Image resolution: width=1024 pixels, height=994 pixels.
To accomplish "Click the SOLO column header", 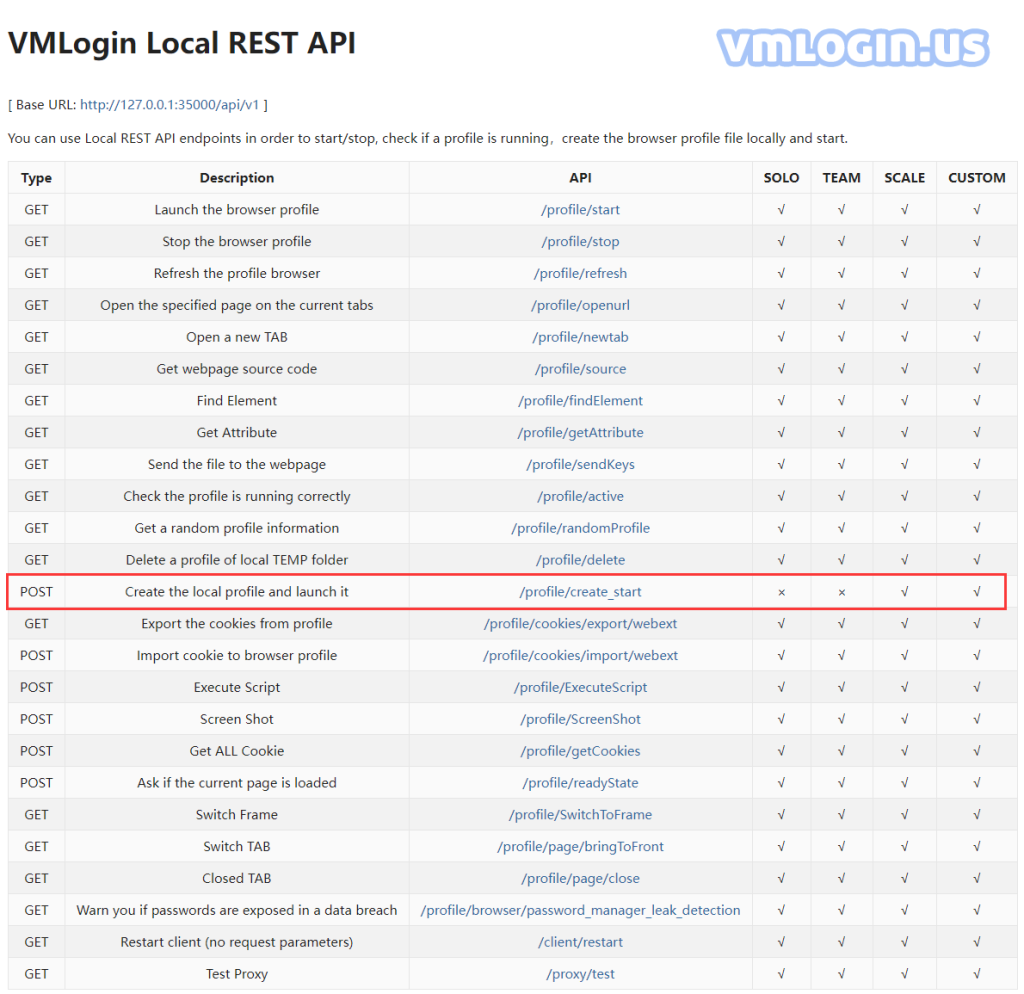I will point(781,178).
